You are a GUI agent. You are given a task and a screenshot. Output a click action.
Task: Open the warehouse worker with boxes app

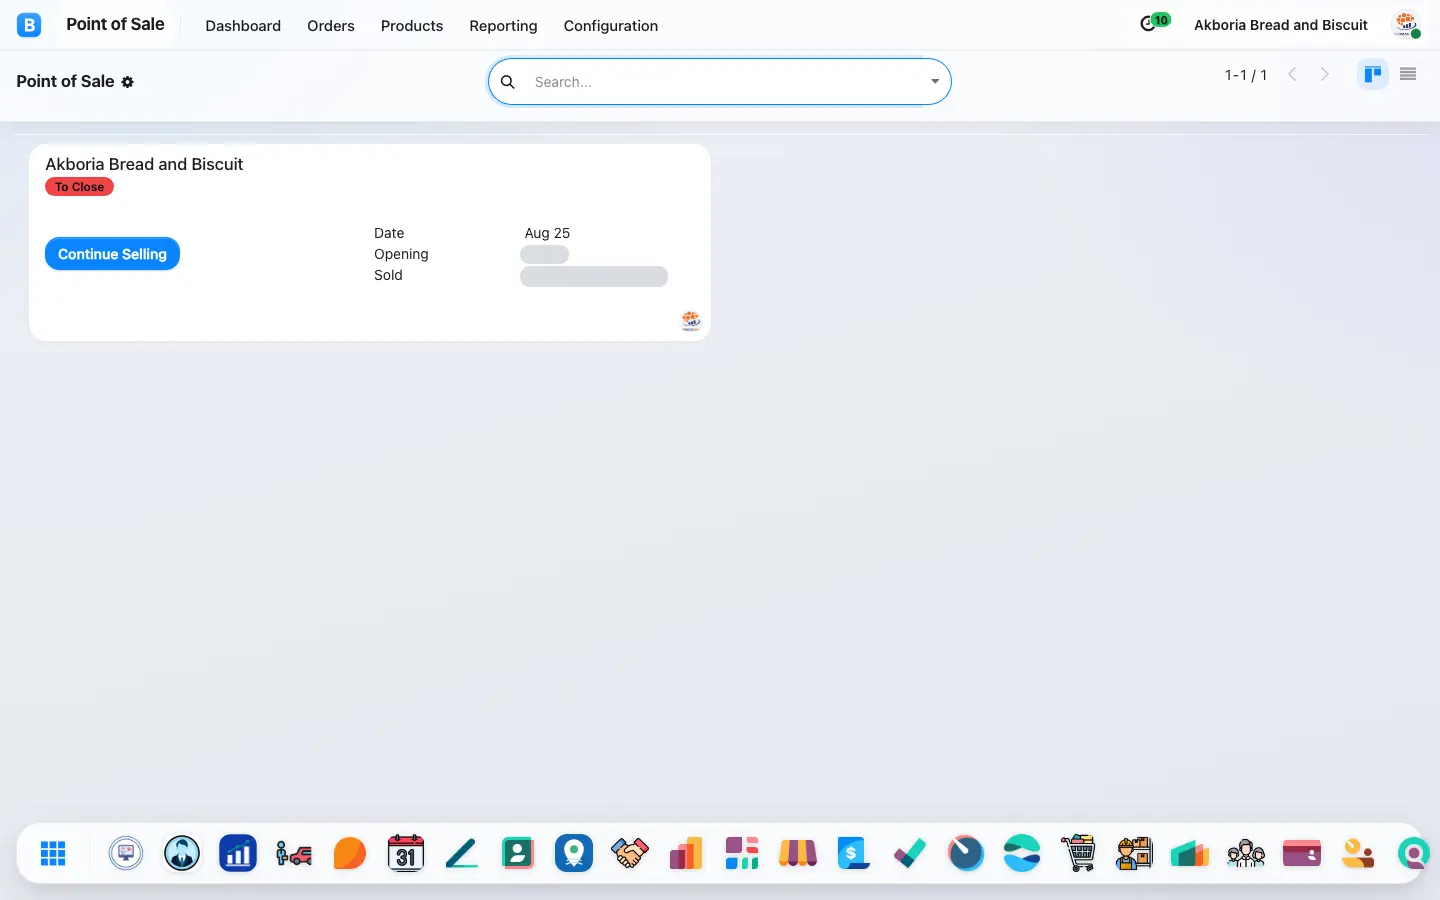[x=1134, y=853]
